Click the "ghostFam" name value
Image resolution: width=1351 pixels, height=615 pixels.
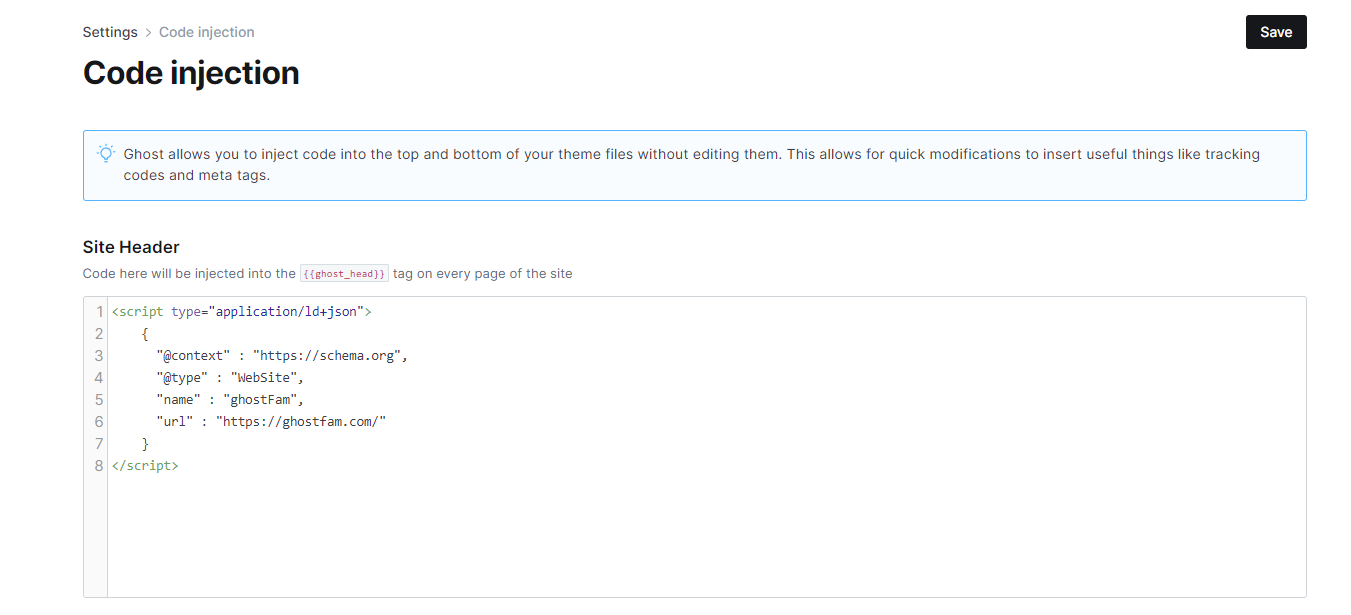tap(260, 400)
